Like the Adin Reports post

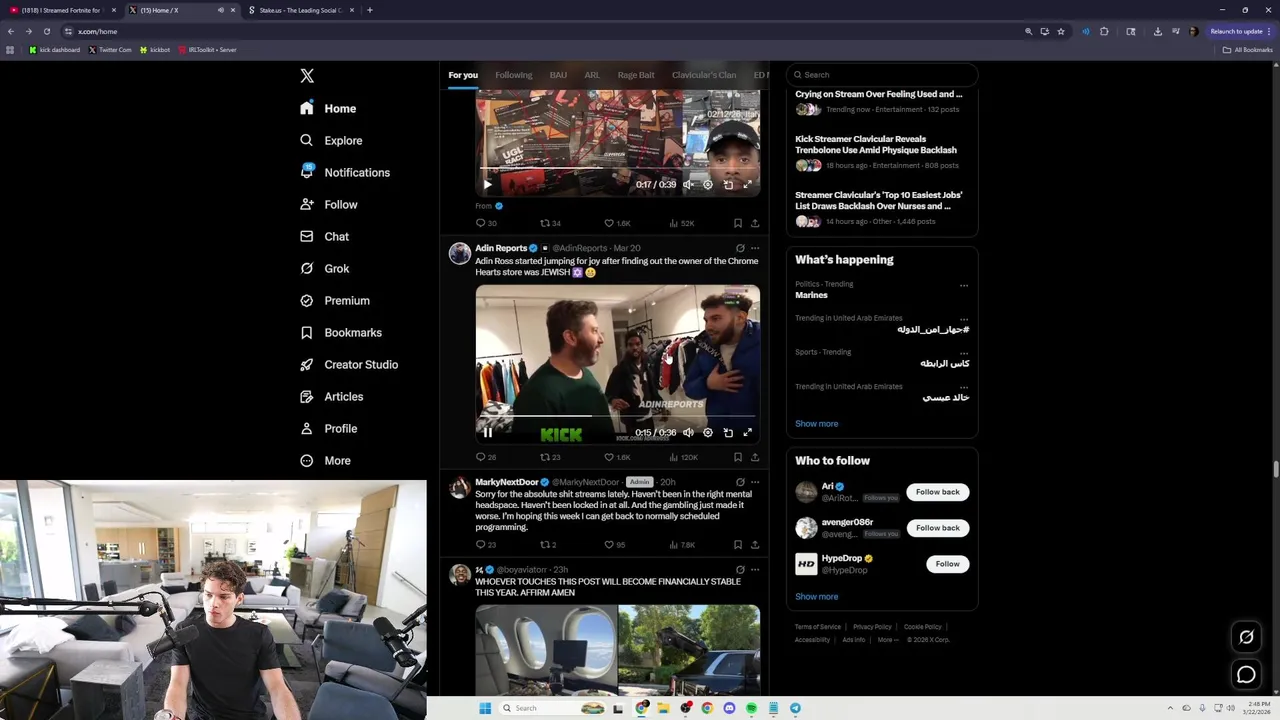click(x=617, y=457)
